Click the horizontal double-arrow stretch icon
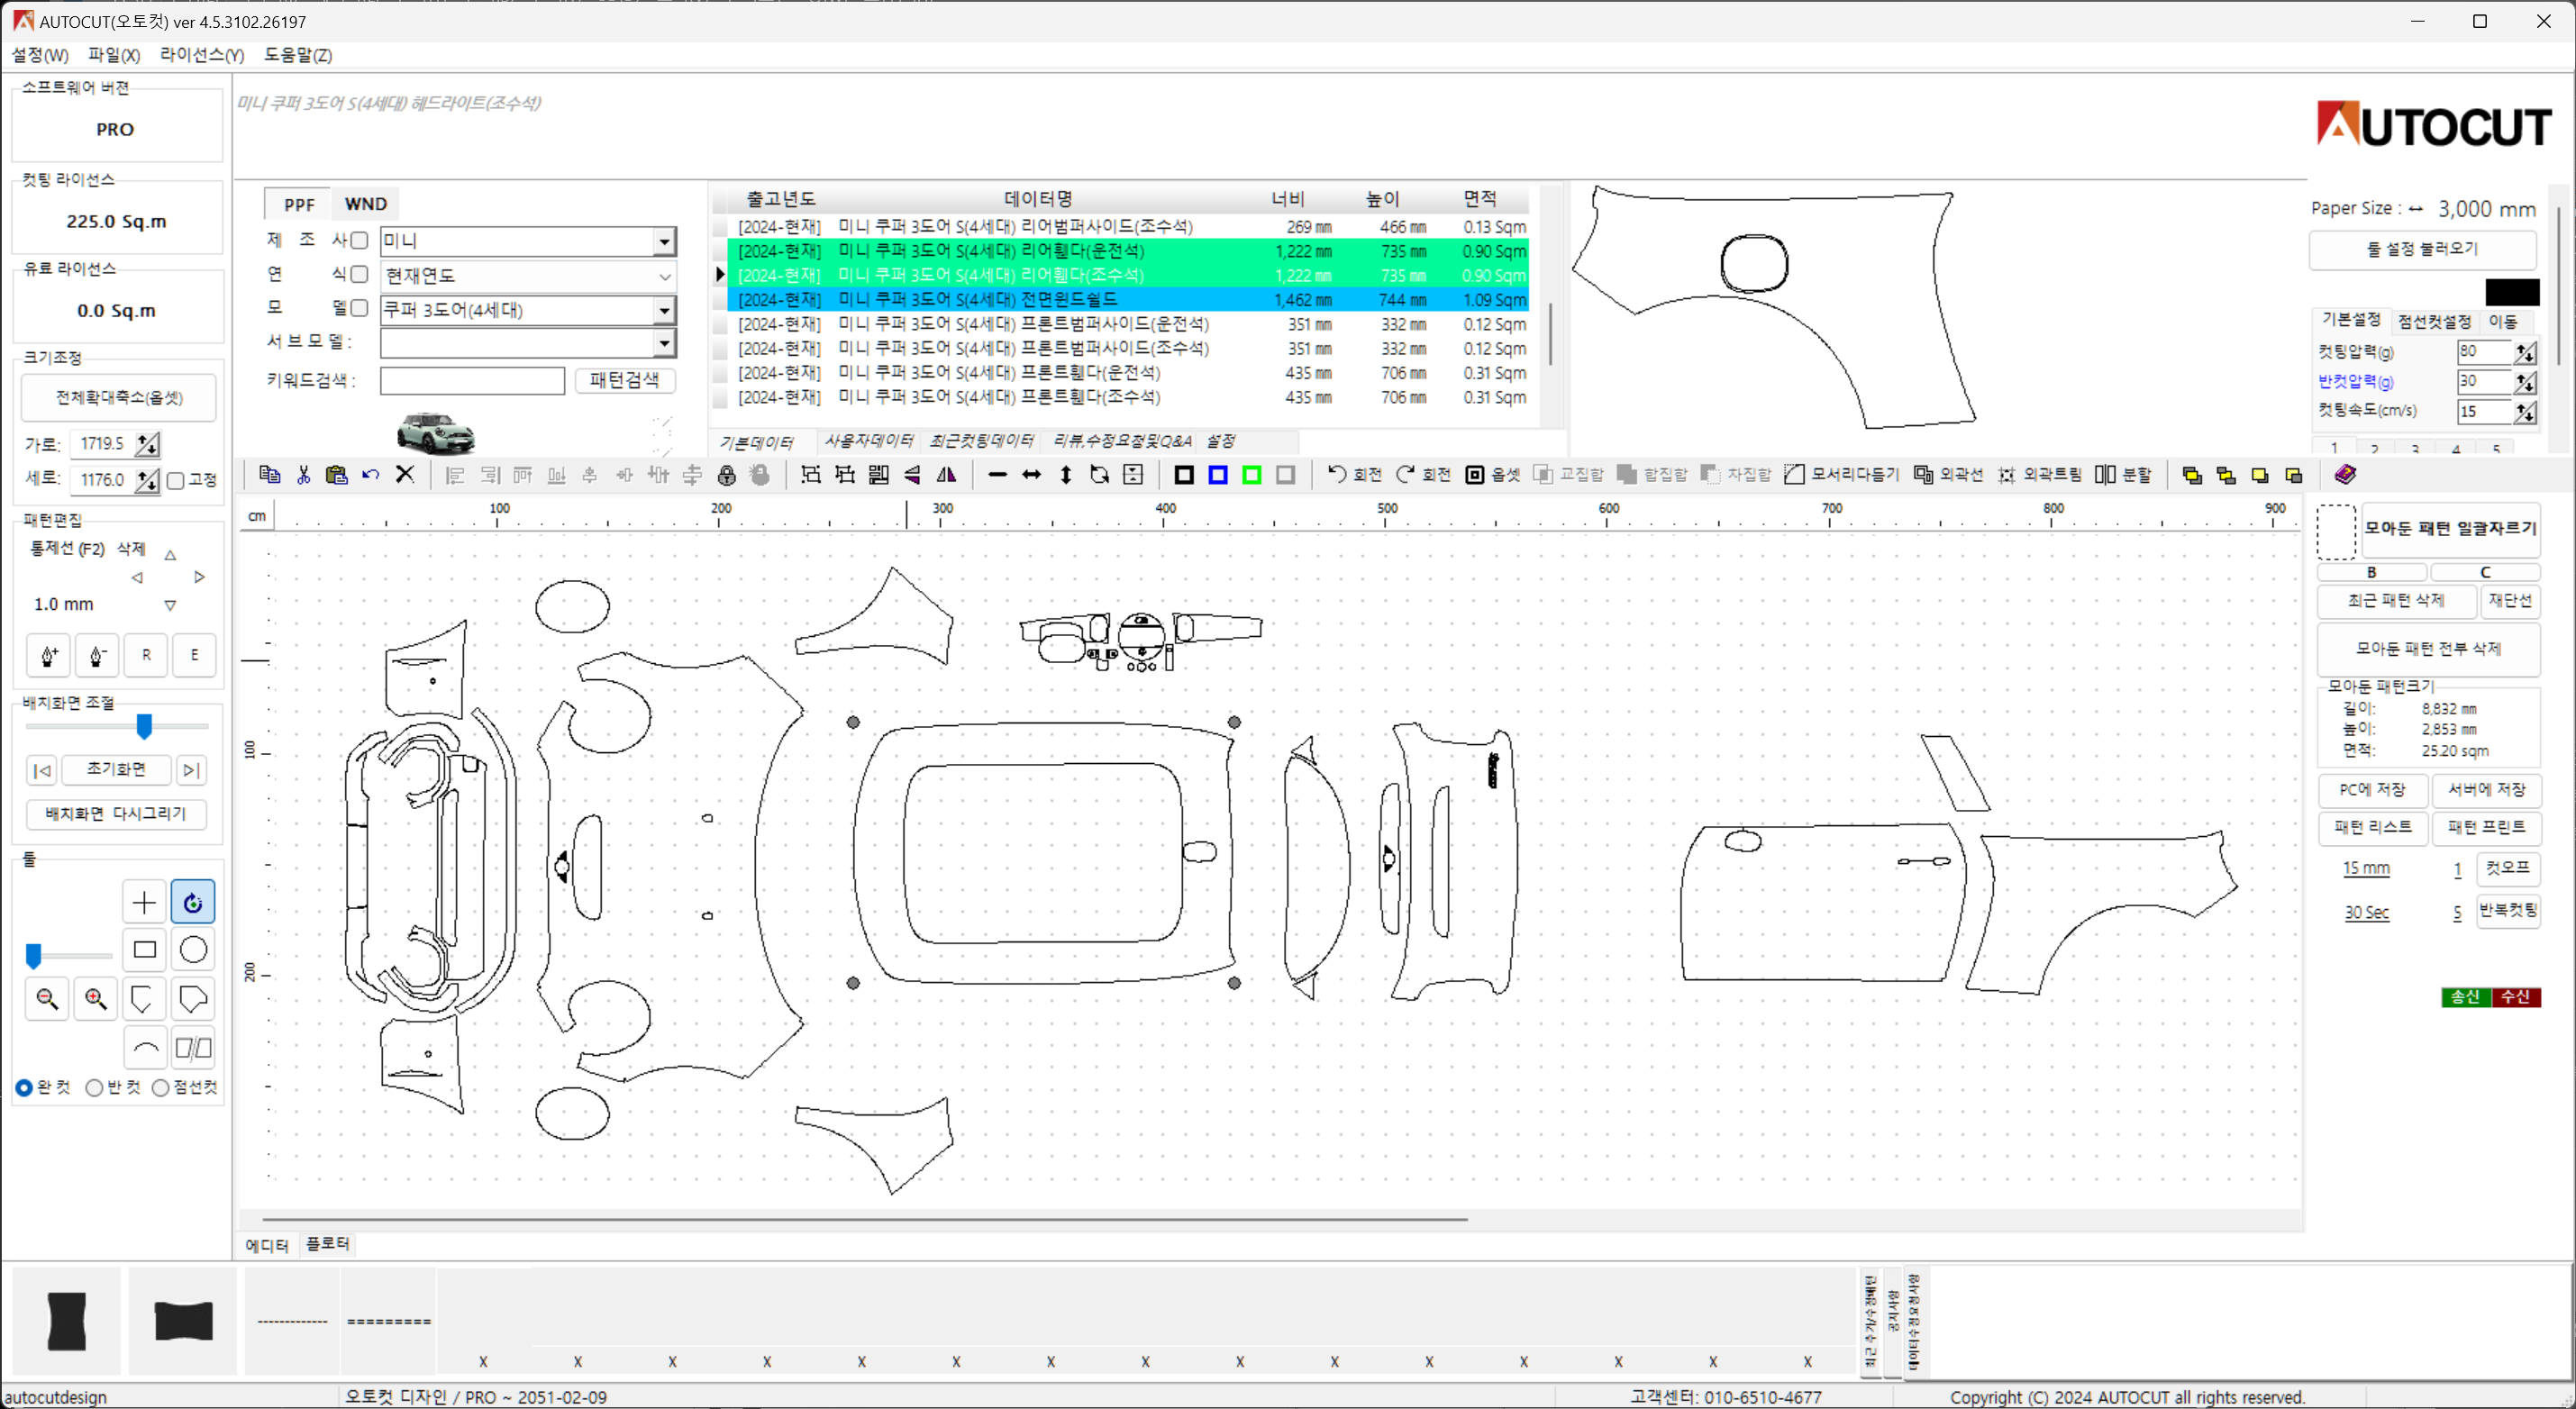Image resolution: width=2576 pixels, height=1409 pixels. [1032, 475]
